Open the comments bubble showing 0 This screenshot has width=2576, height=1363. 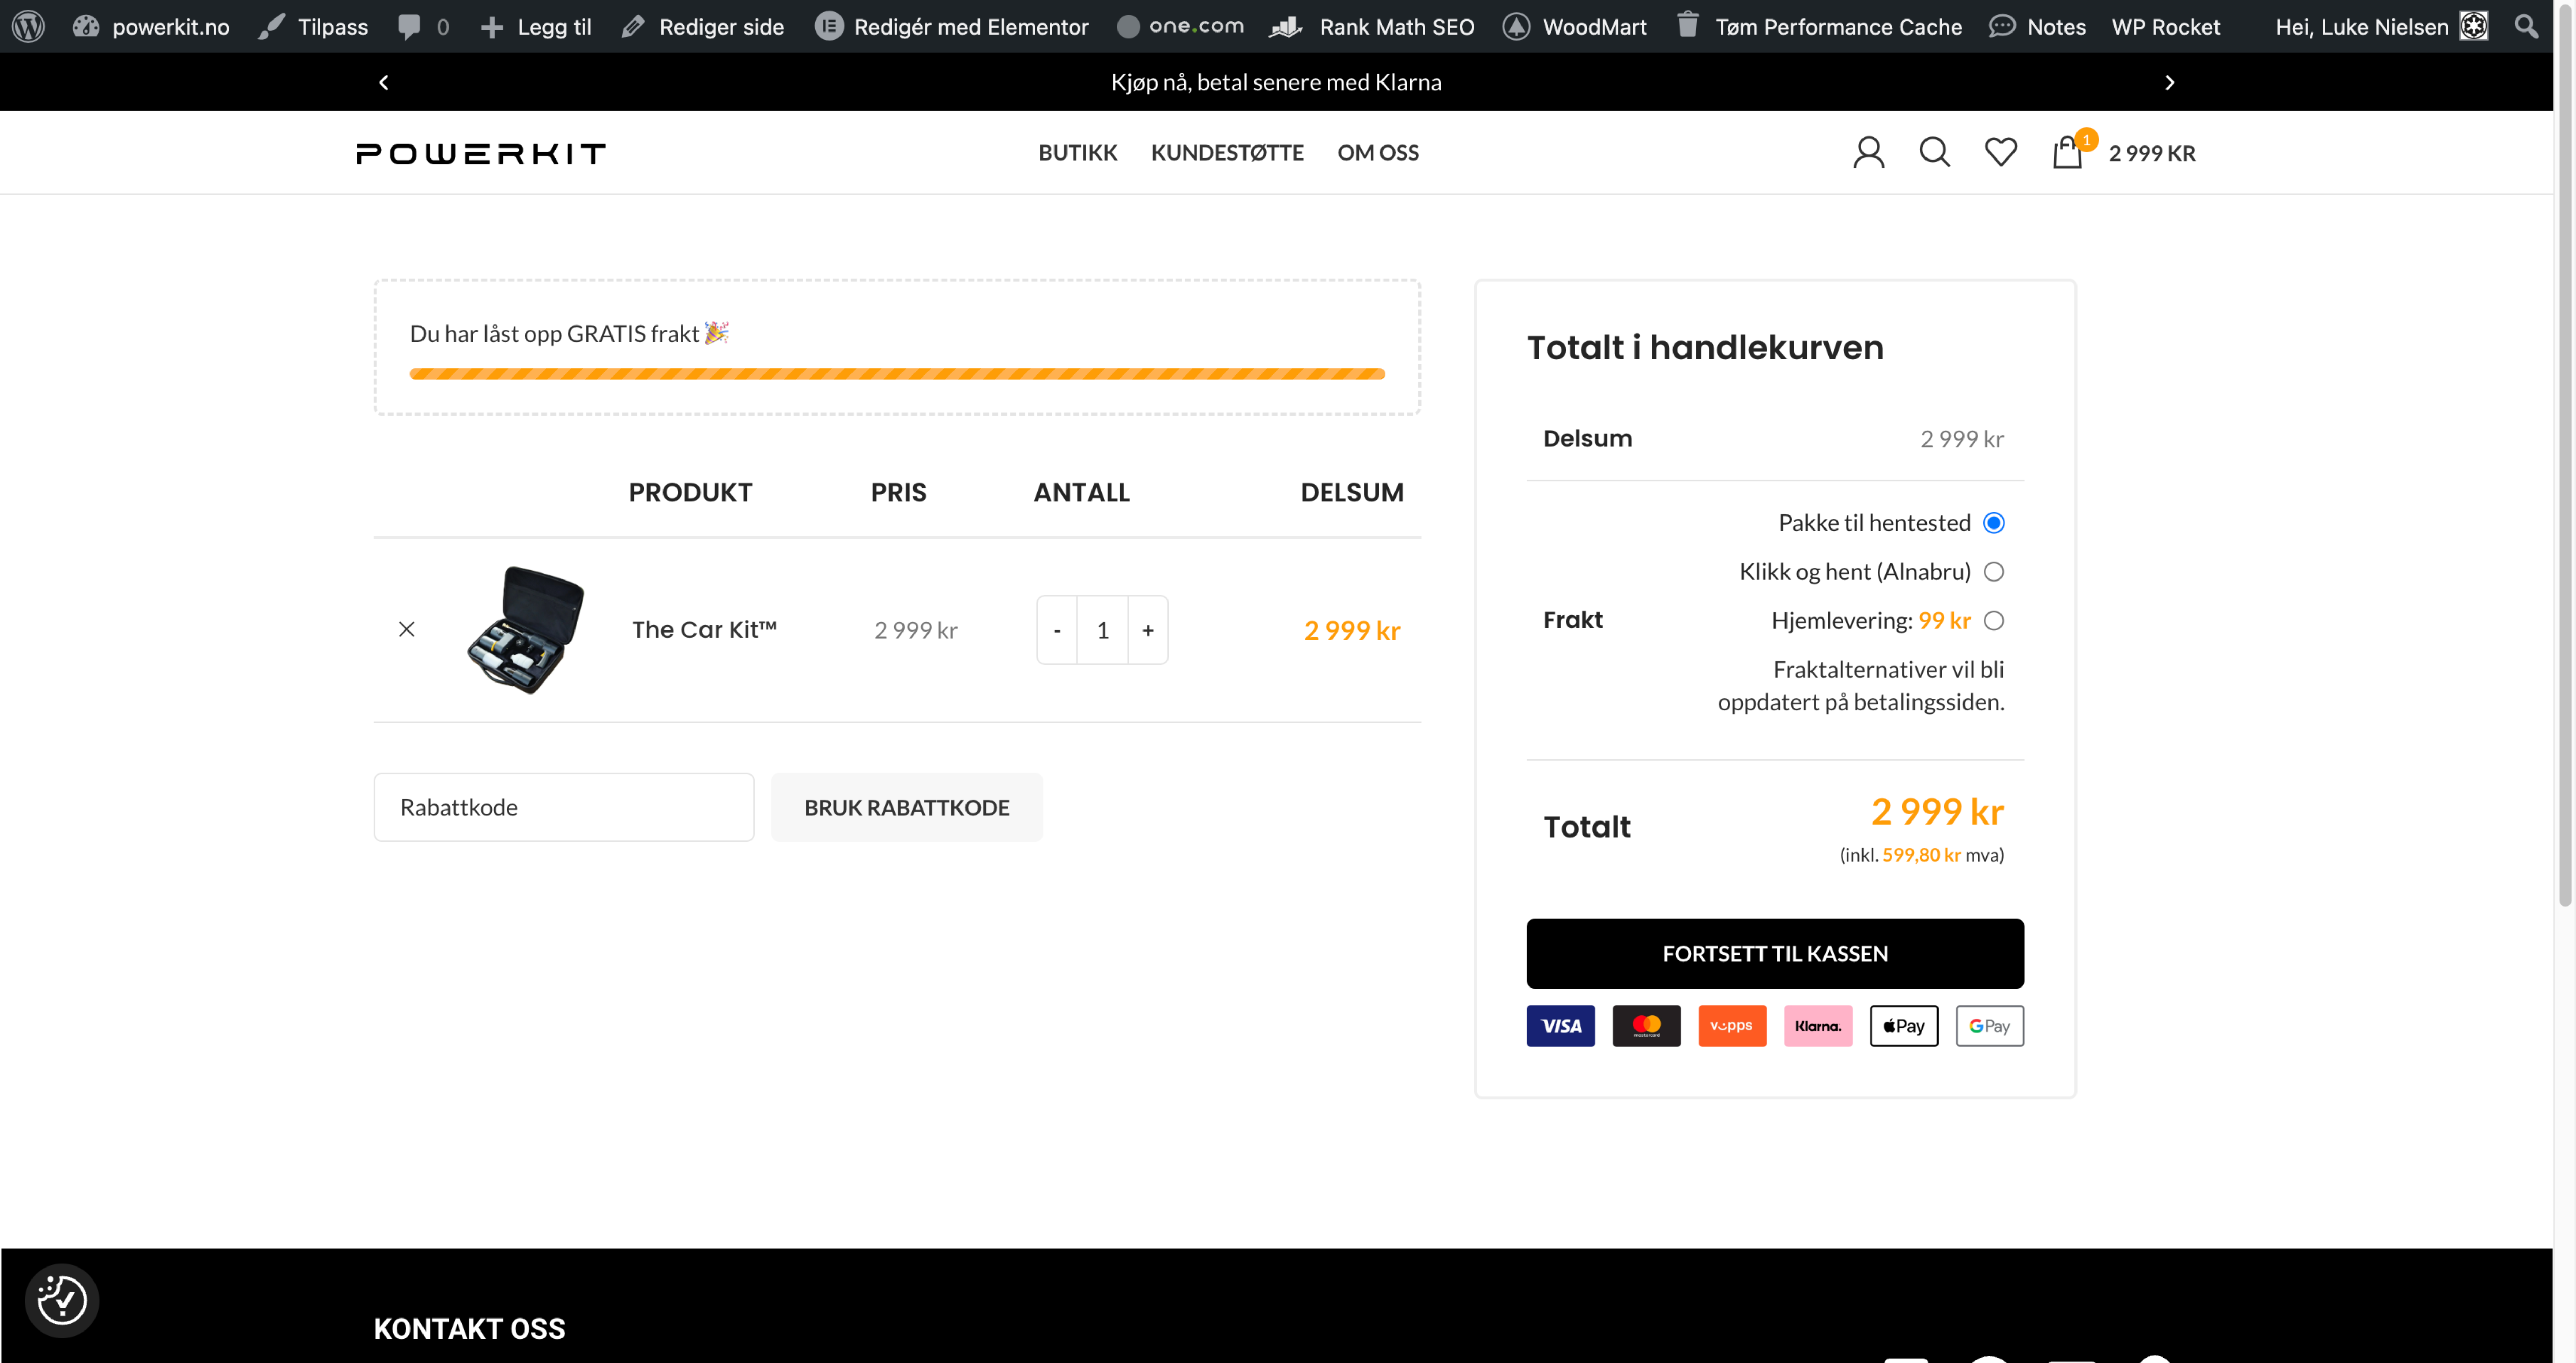click(x=423, y=27)
